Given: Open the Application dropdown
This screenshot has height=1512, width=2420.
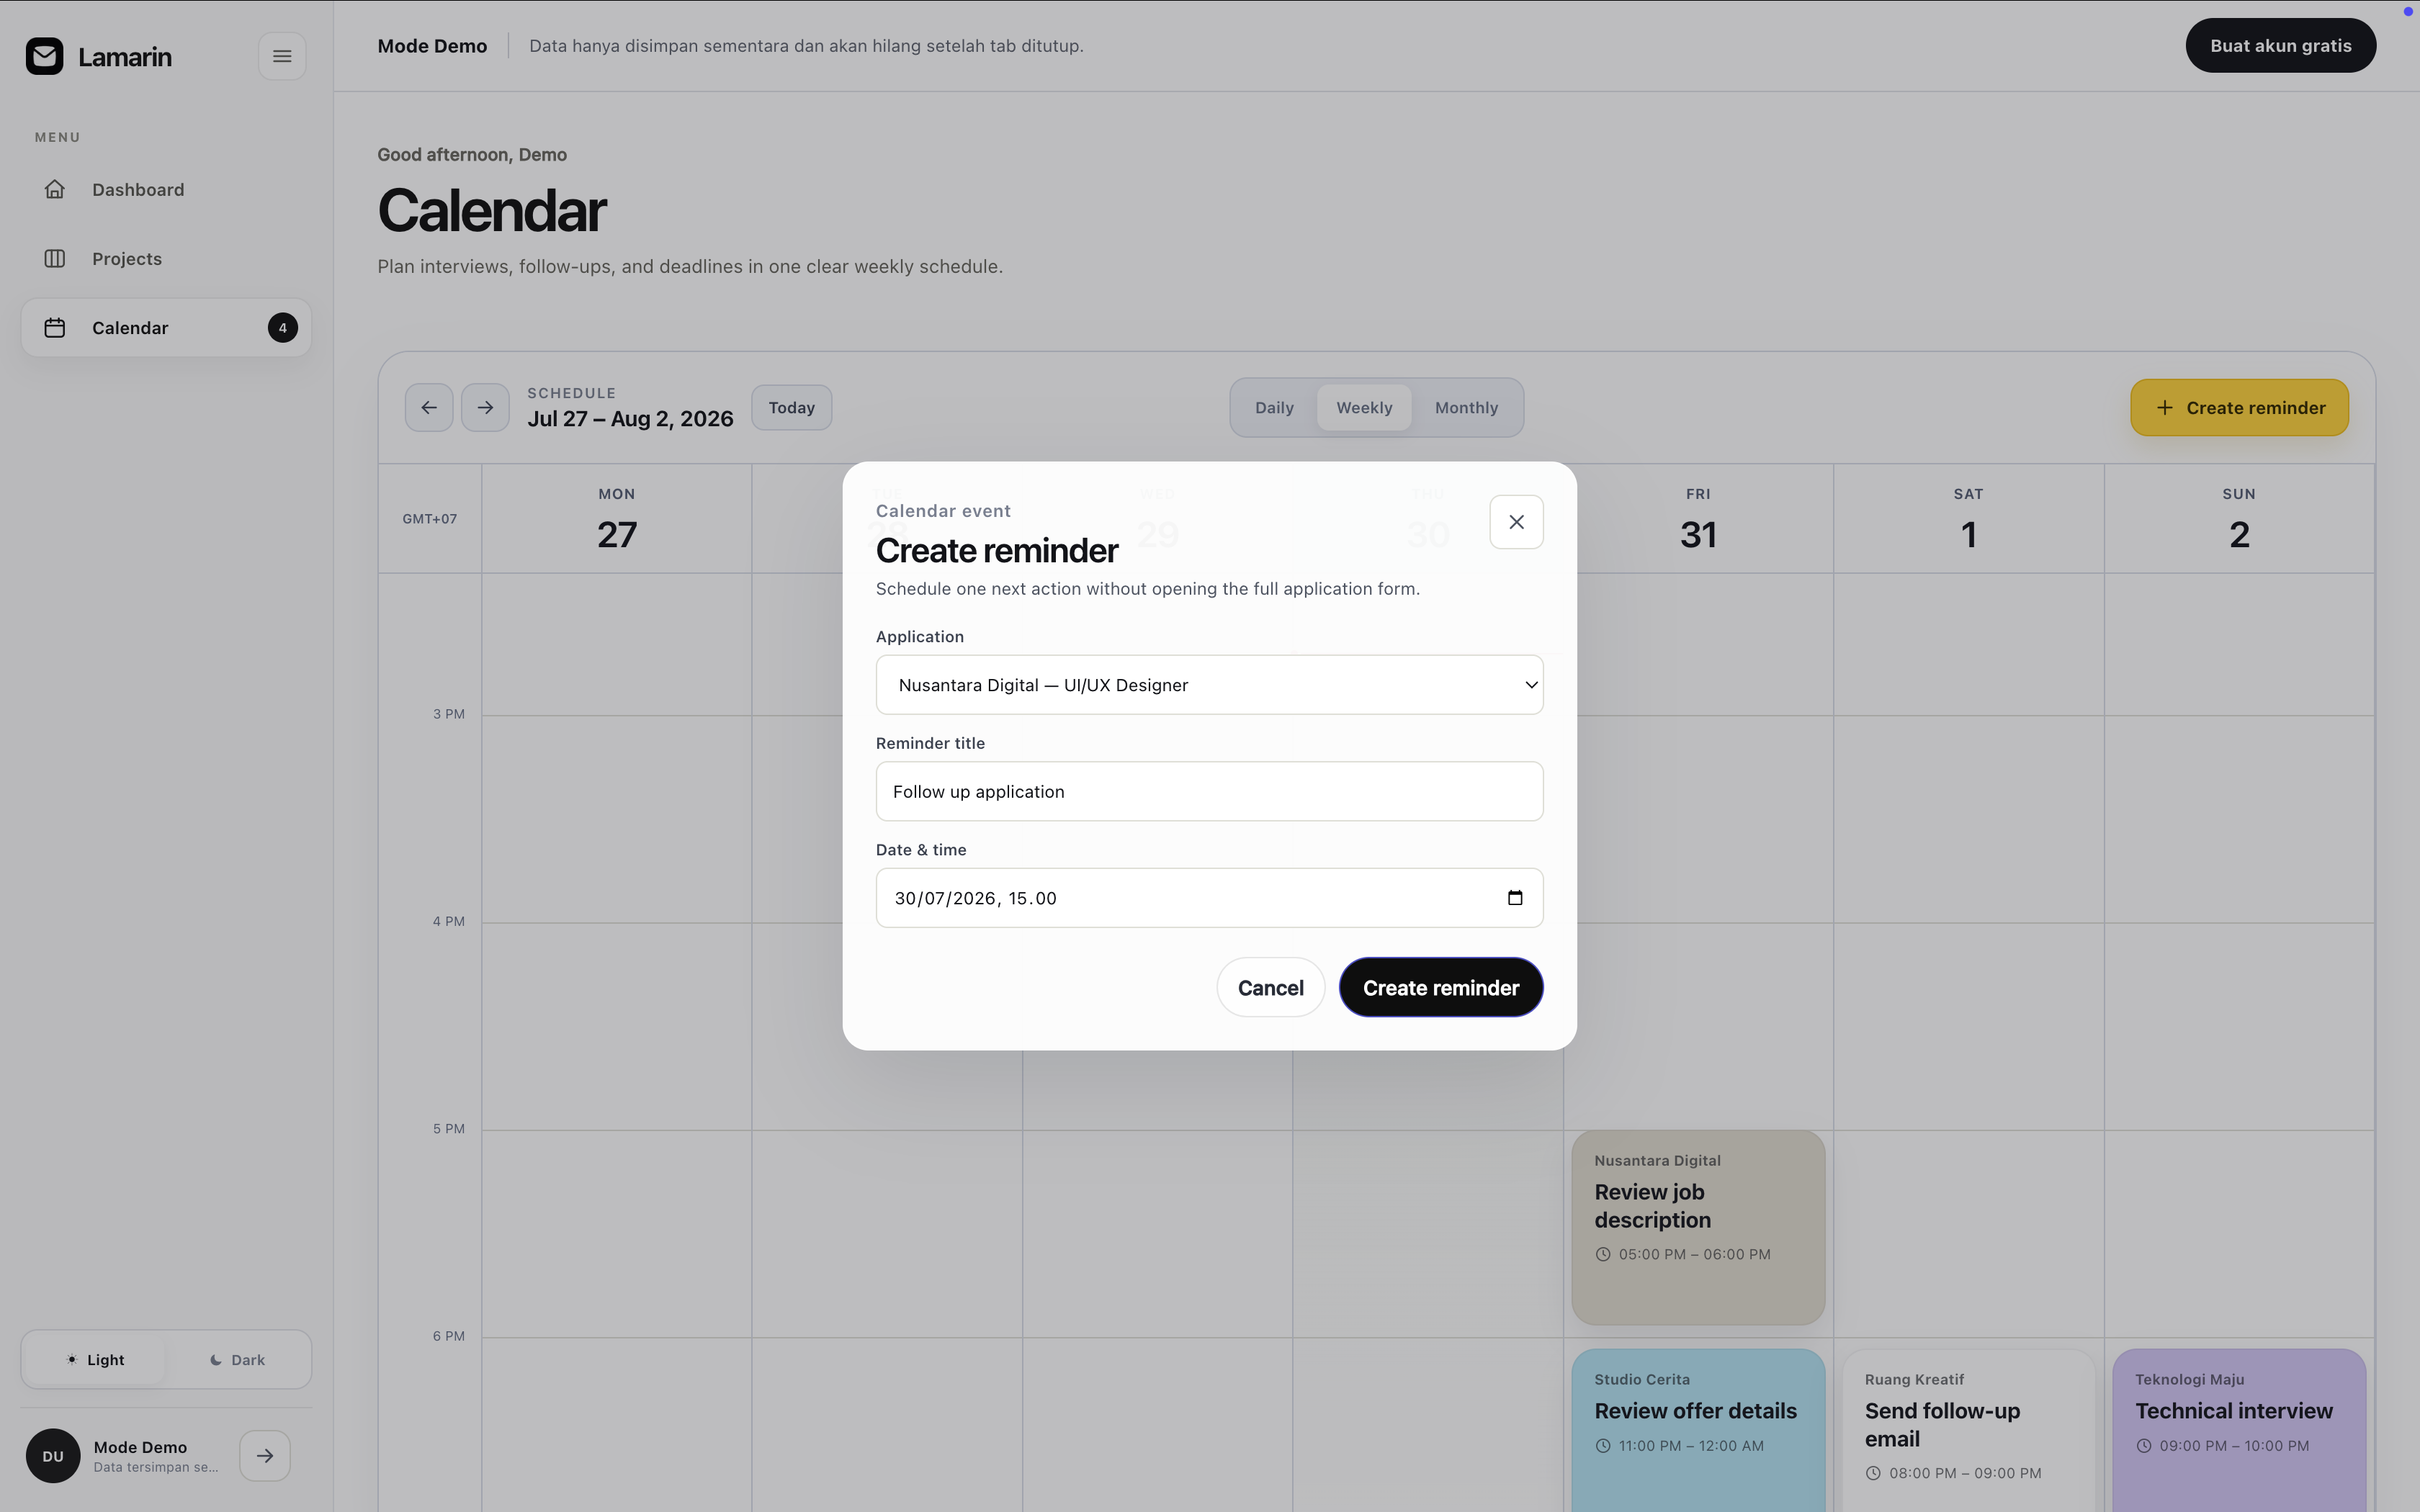Looking at the screenshot, I should (1209, 685).
